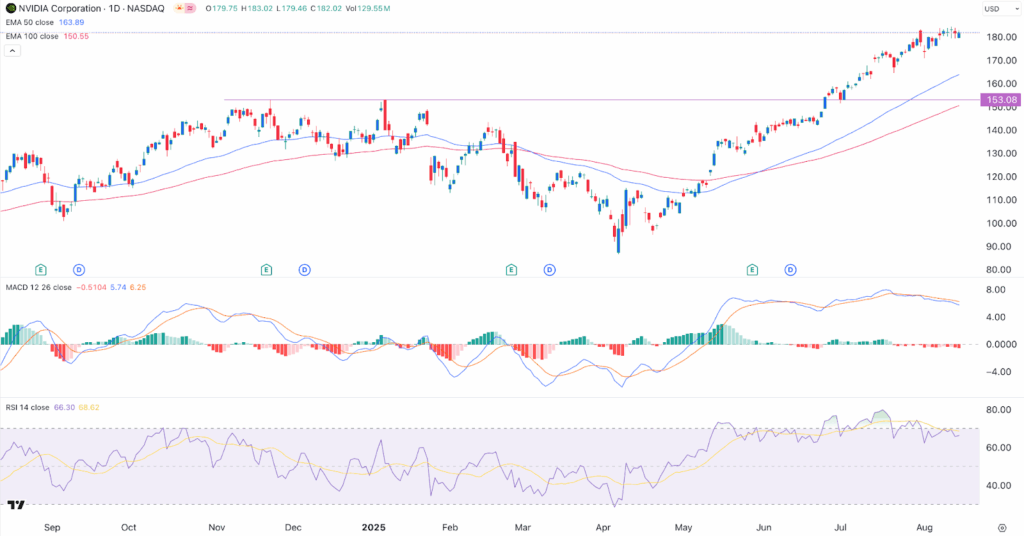The image size is (1024, 536).
Task: Click the Aug label on the time axis
Action: coord(924,528)
